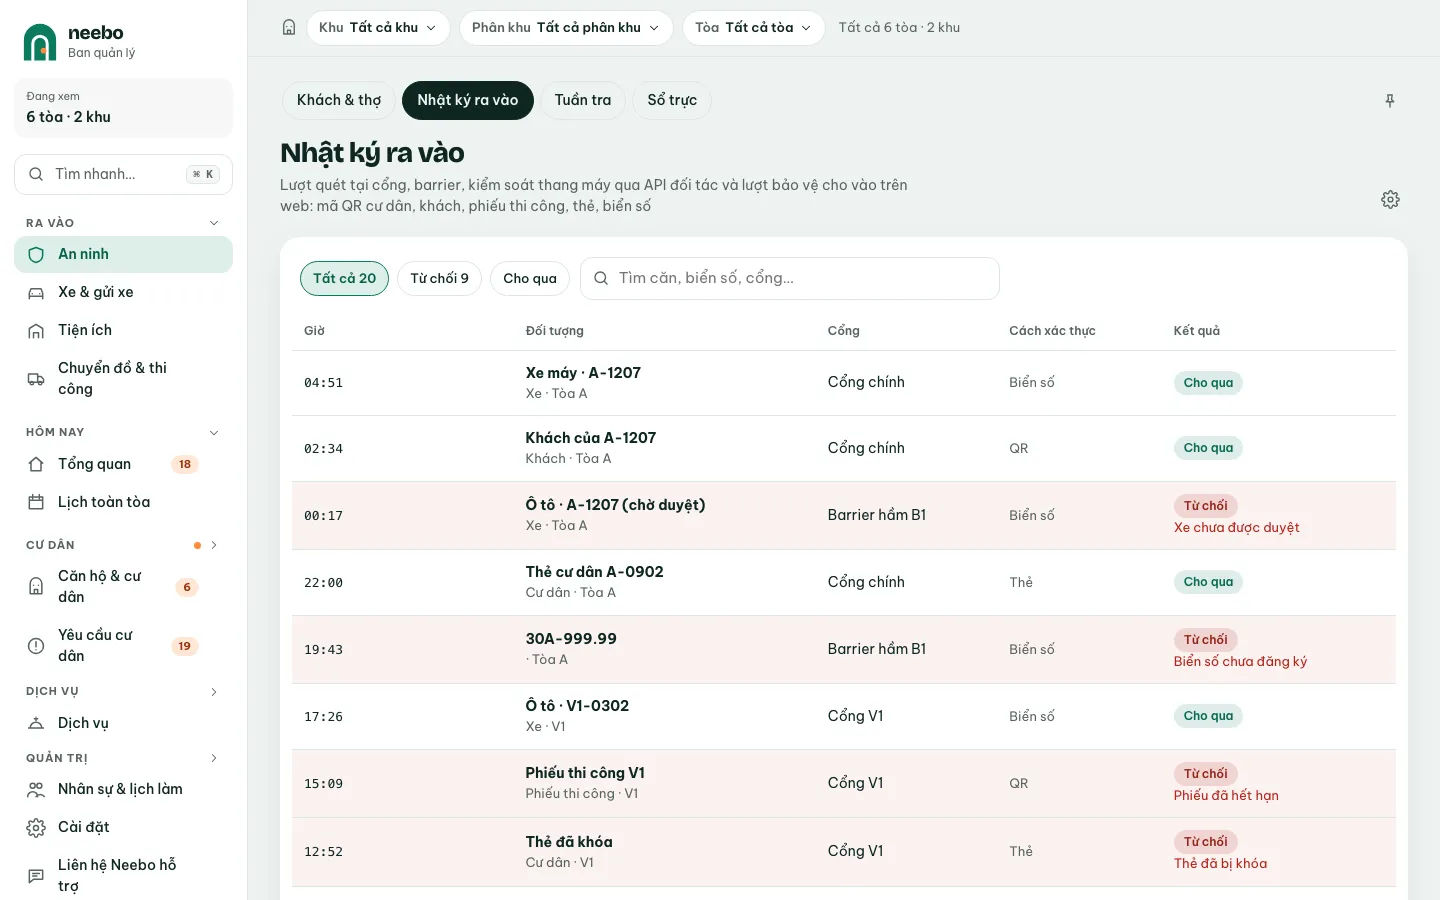Switch to the Khách & thợ tab
The width and height of the screenshot is (1440, 900).
339,100
